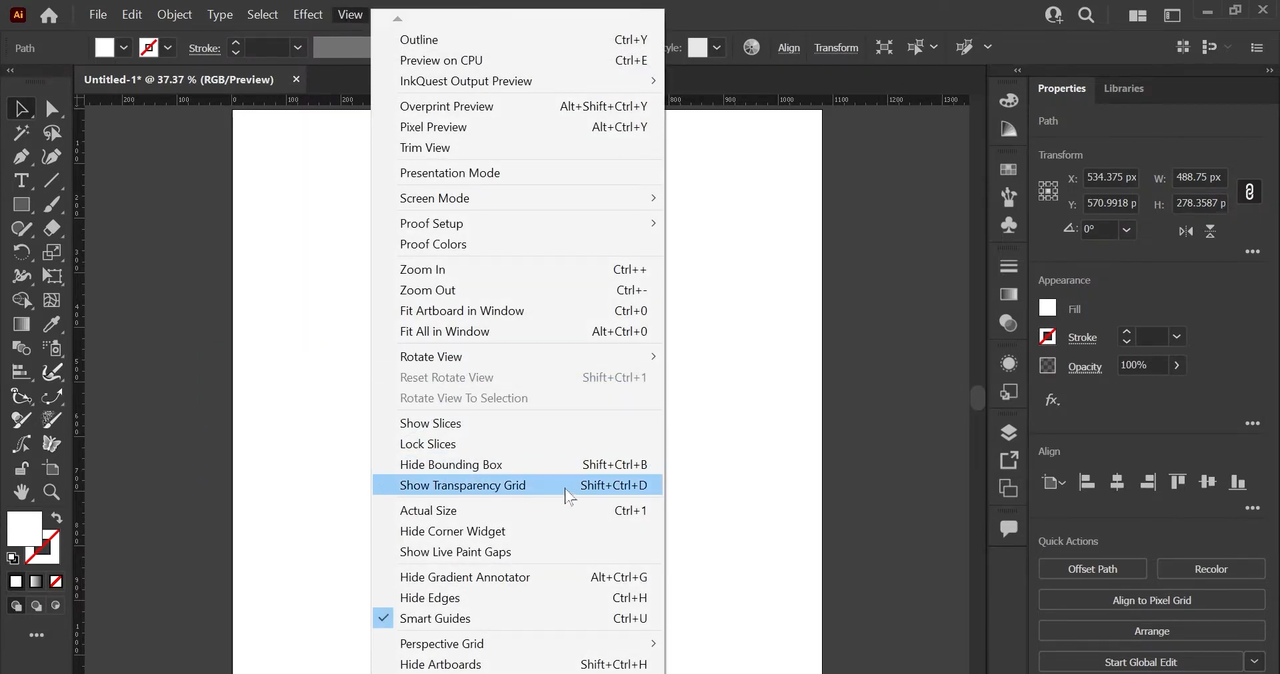The height and width of the screenshot is (674, 1280).
Task: Click Flip Horizontal icon in Transform
Action: (x=1186, y=231)
